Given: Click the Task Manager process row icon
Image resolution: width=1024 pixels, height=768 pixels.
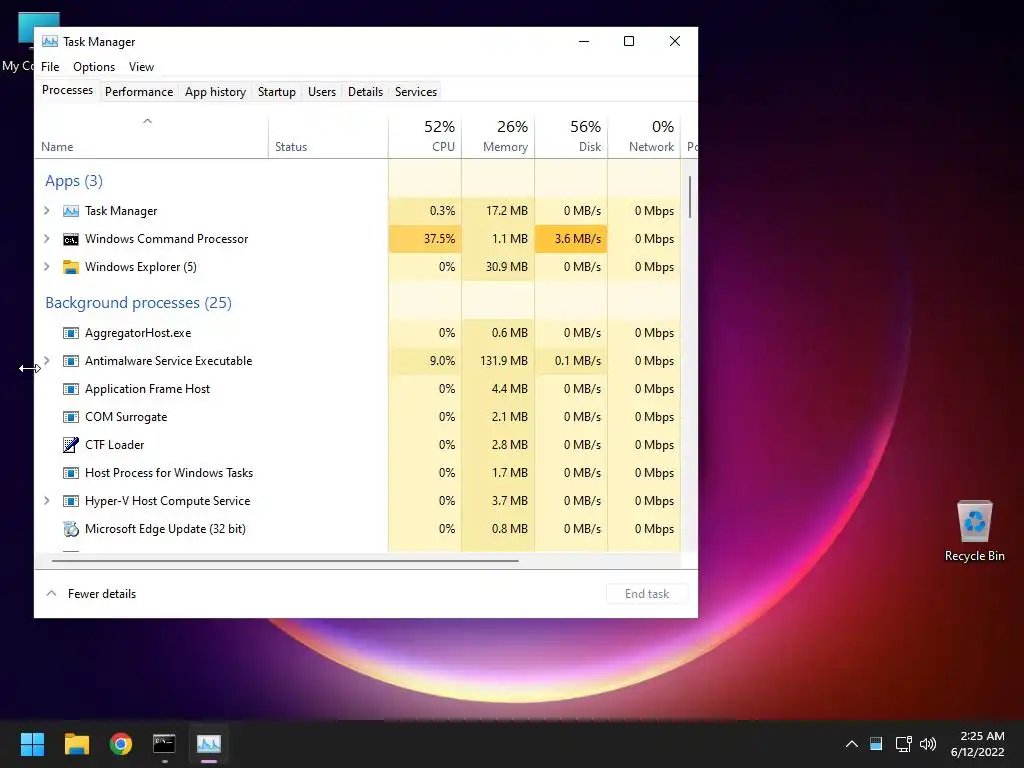Looking at the screenshot, I should 71,211.
